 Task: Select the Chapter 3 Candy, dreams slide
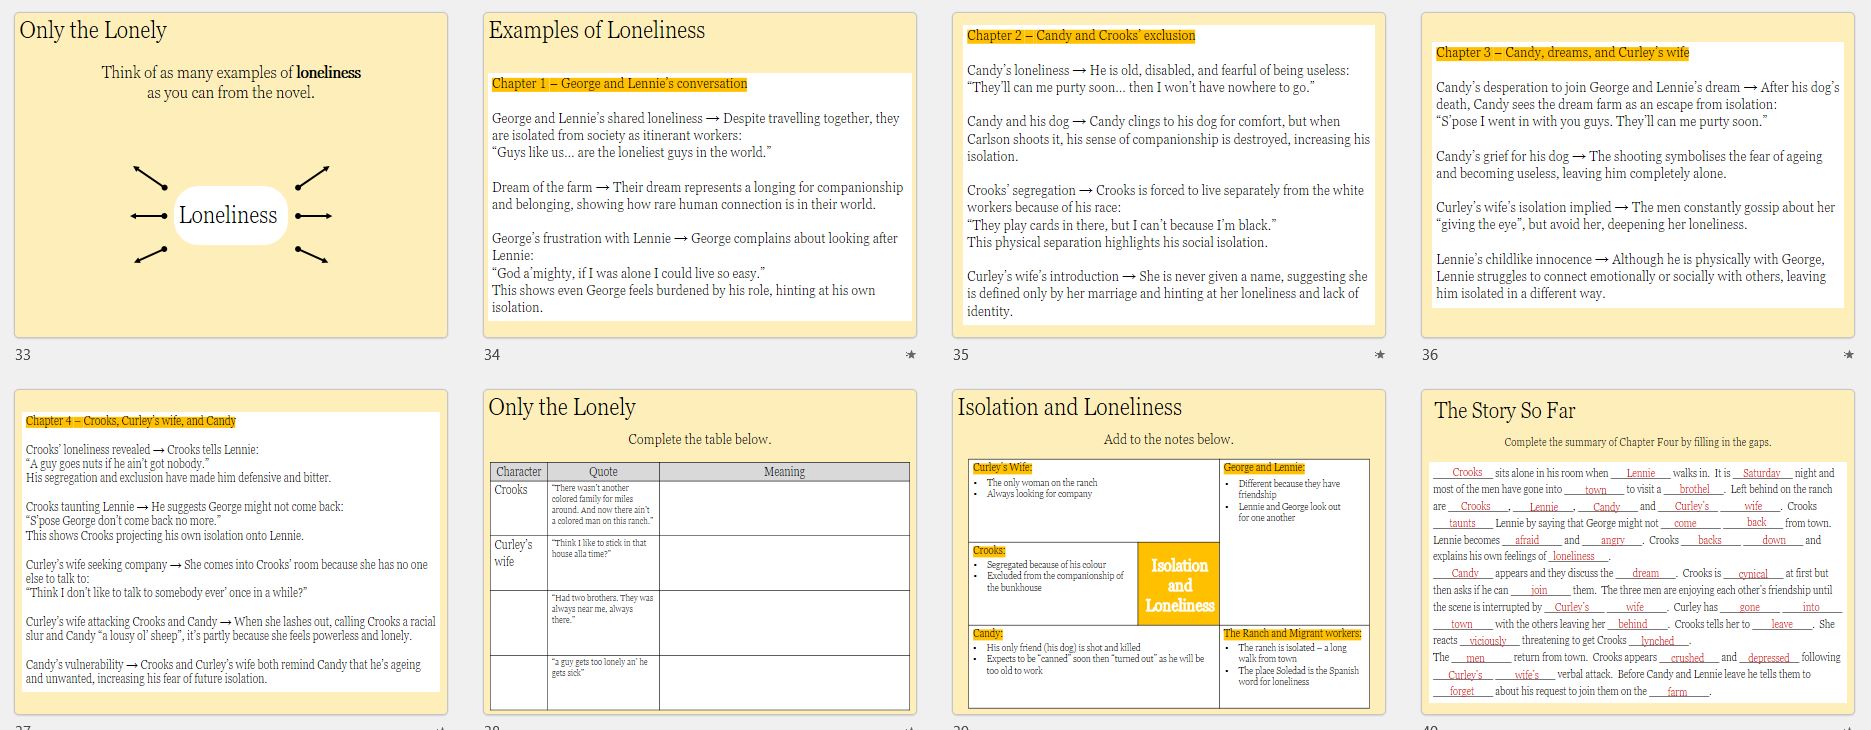click(x=1637, y=175)
